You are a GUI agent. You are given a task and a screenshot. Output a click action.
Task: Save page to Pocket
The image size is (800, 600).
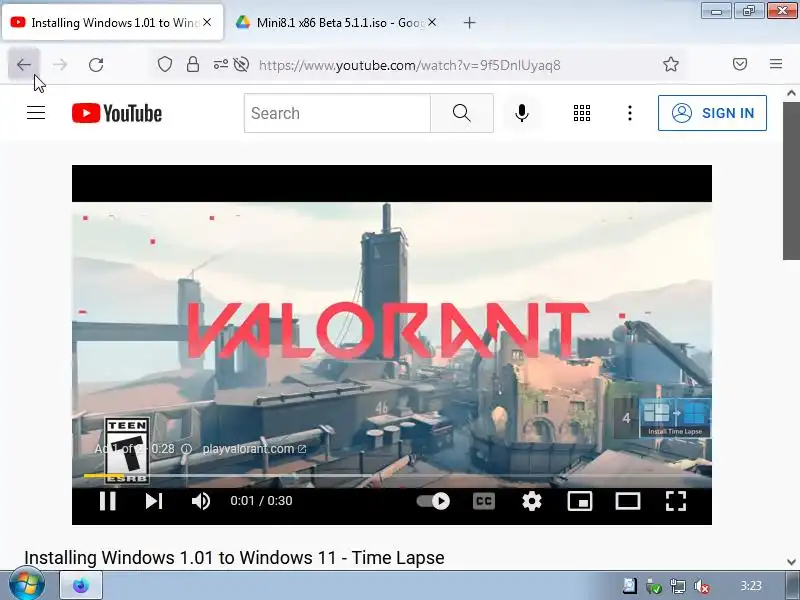click(740, 64)
